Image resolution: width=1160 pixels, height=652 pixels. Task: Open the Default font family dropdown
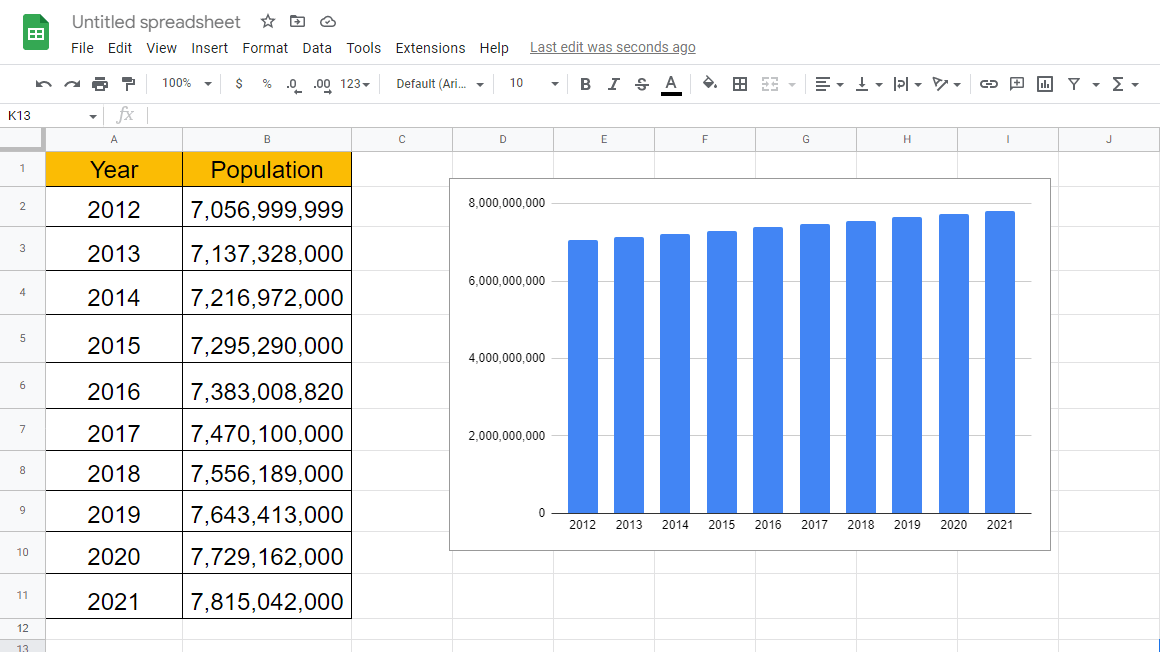[439, 84]
